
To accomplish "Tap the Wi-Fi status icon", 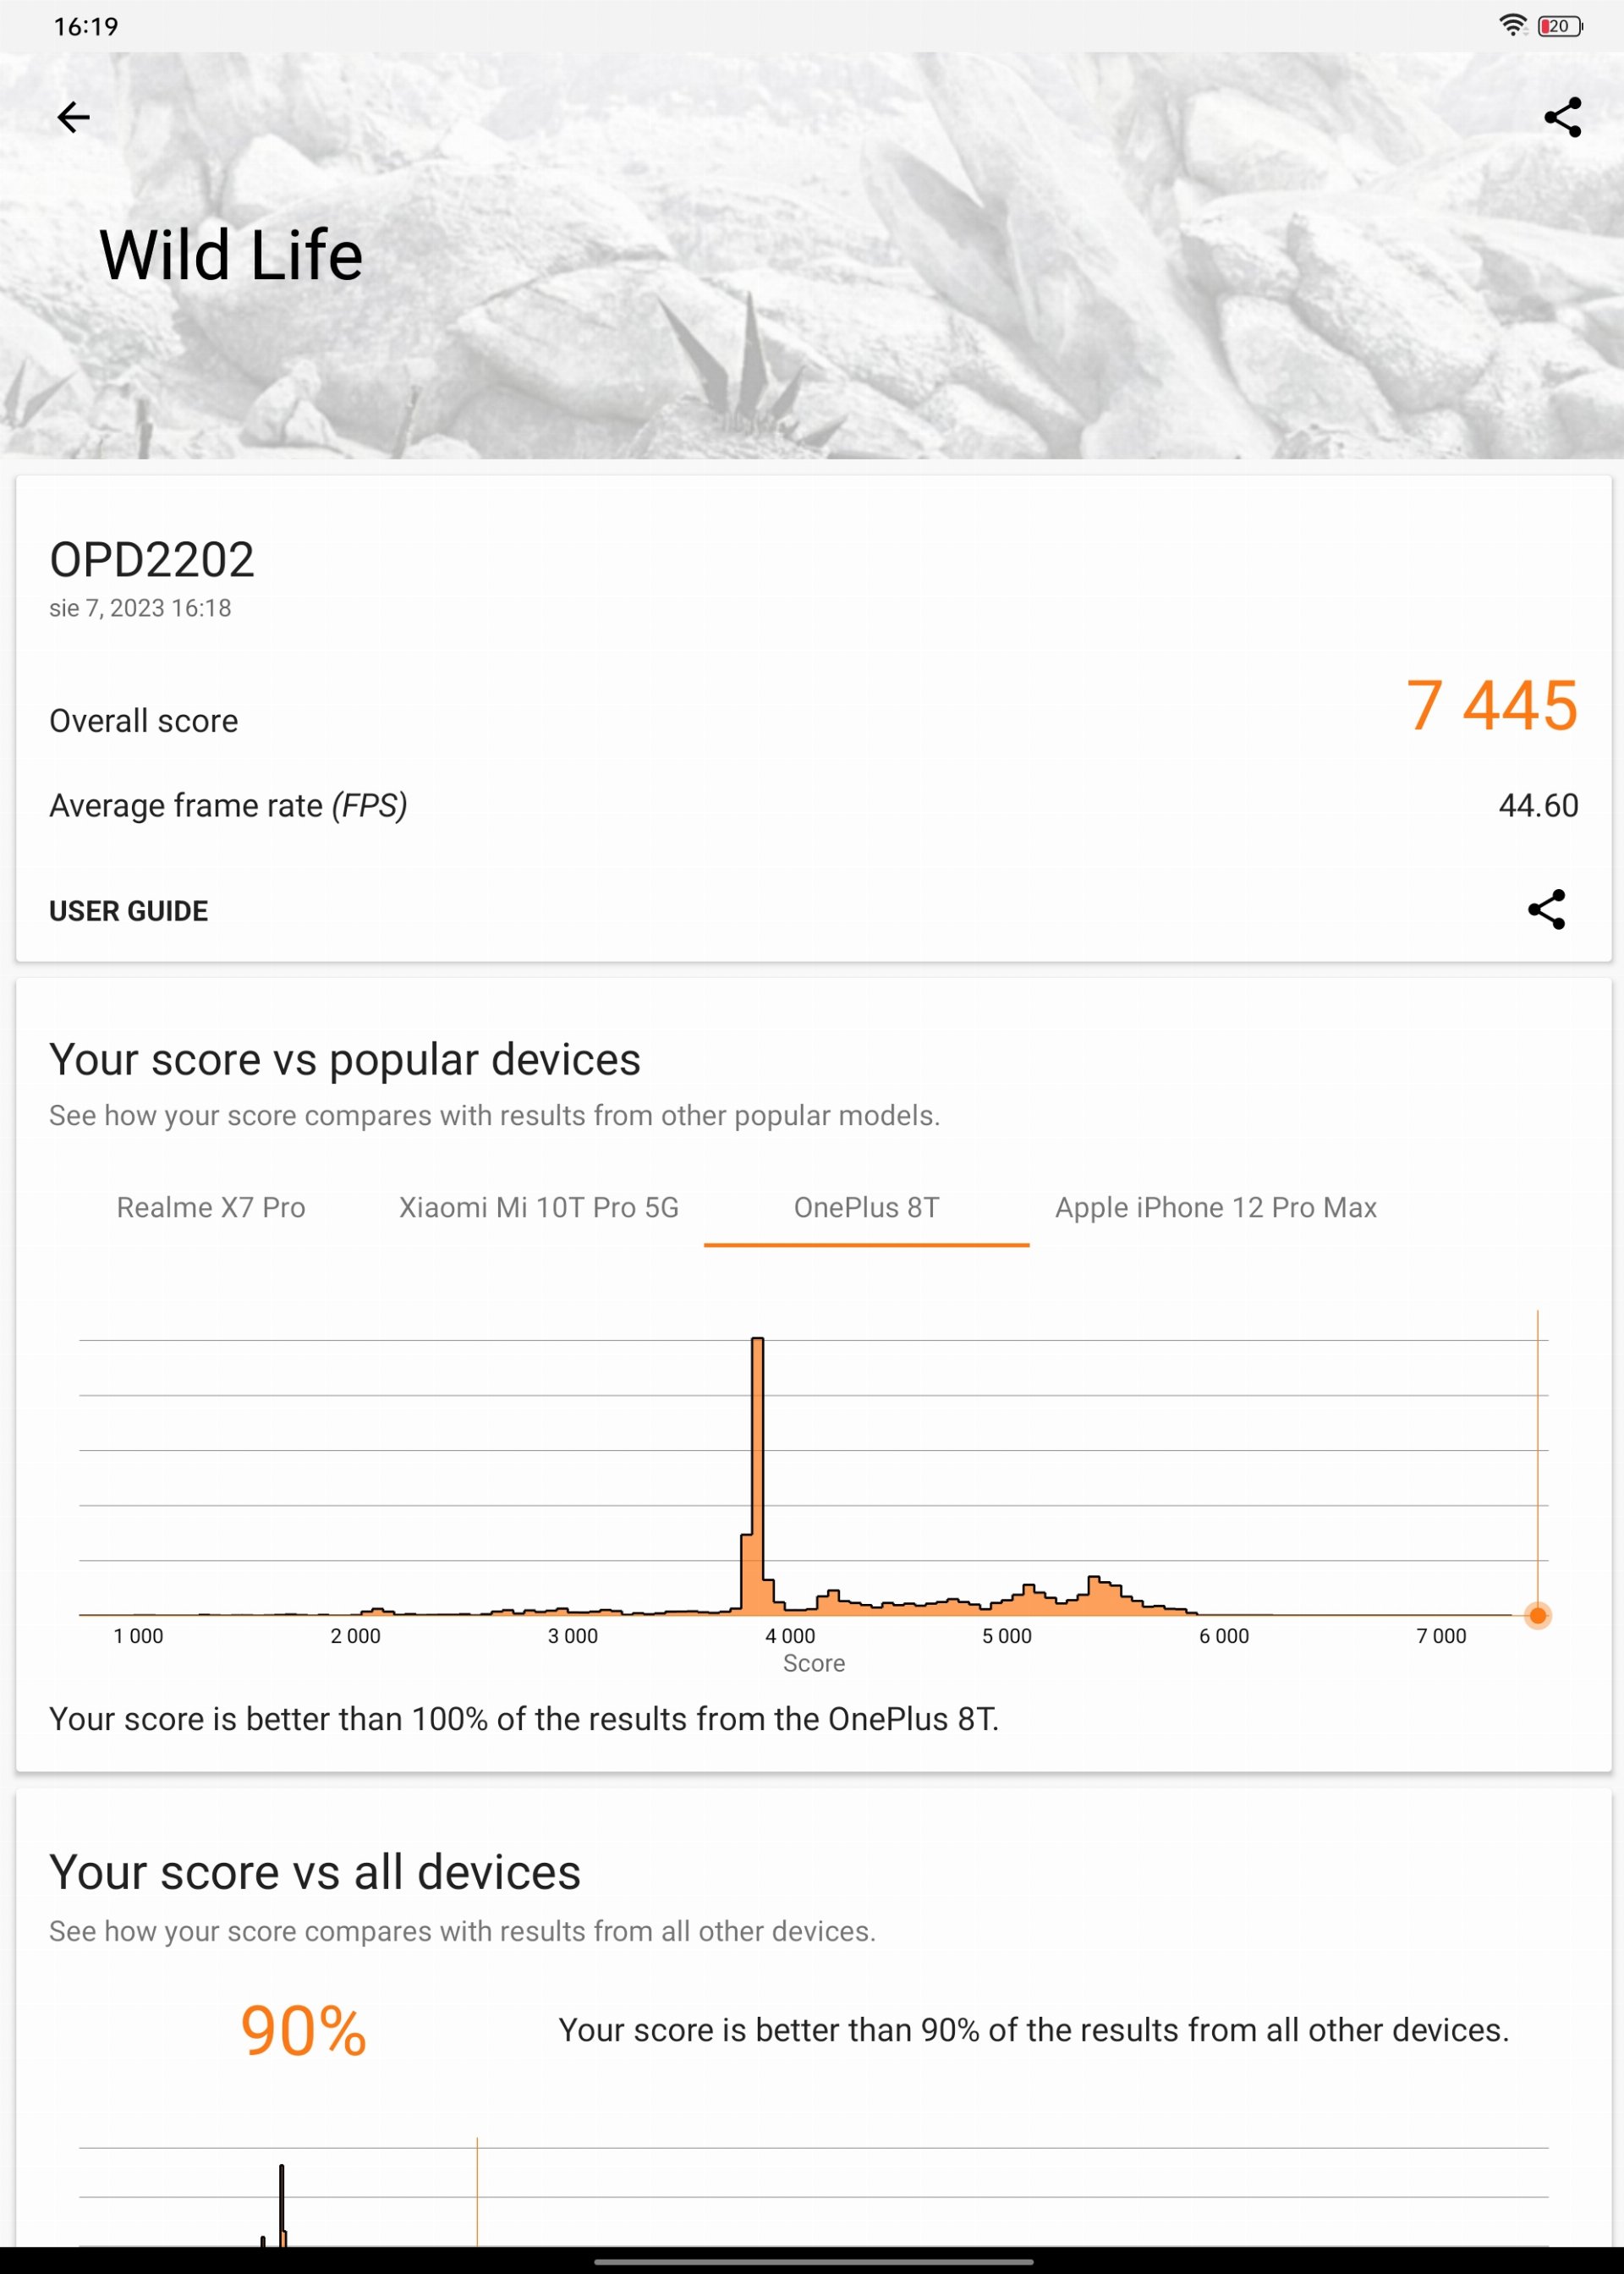I will pos(1513,26).
